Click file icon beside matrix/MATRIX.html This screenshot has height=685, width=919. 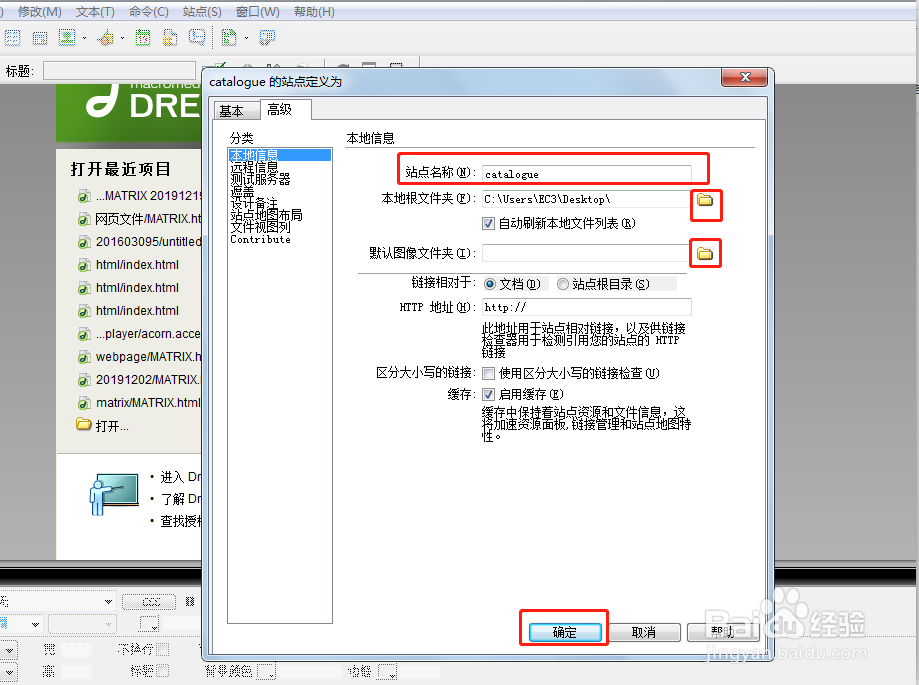pyautogui.click(x=84, y=403)
